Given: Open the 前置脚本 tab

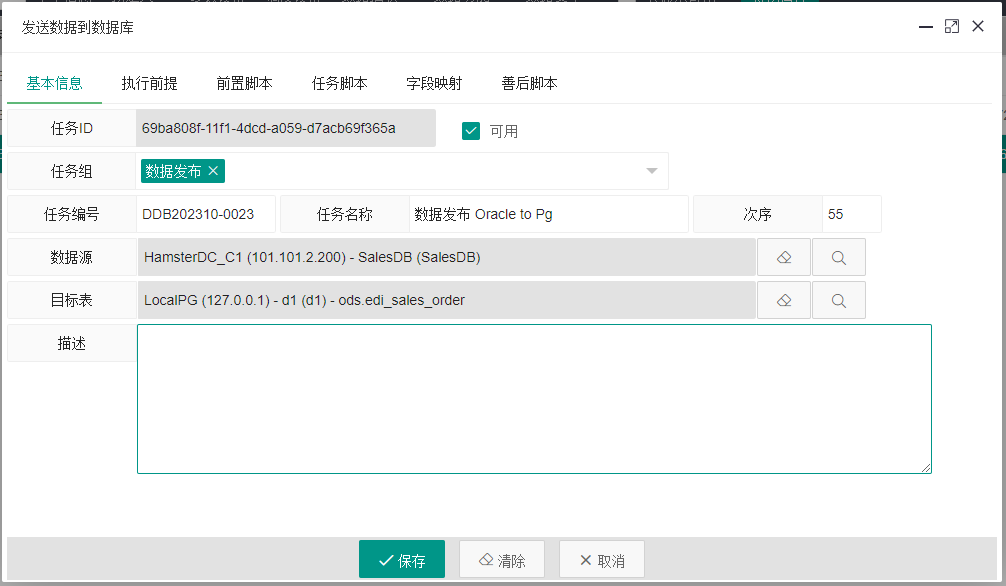Looking at the screenshot, I should click(244, 83).
